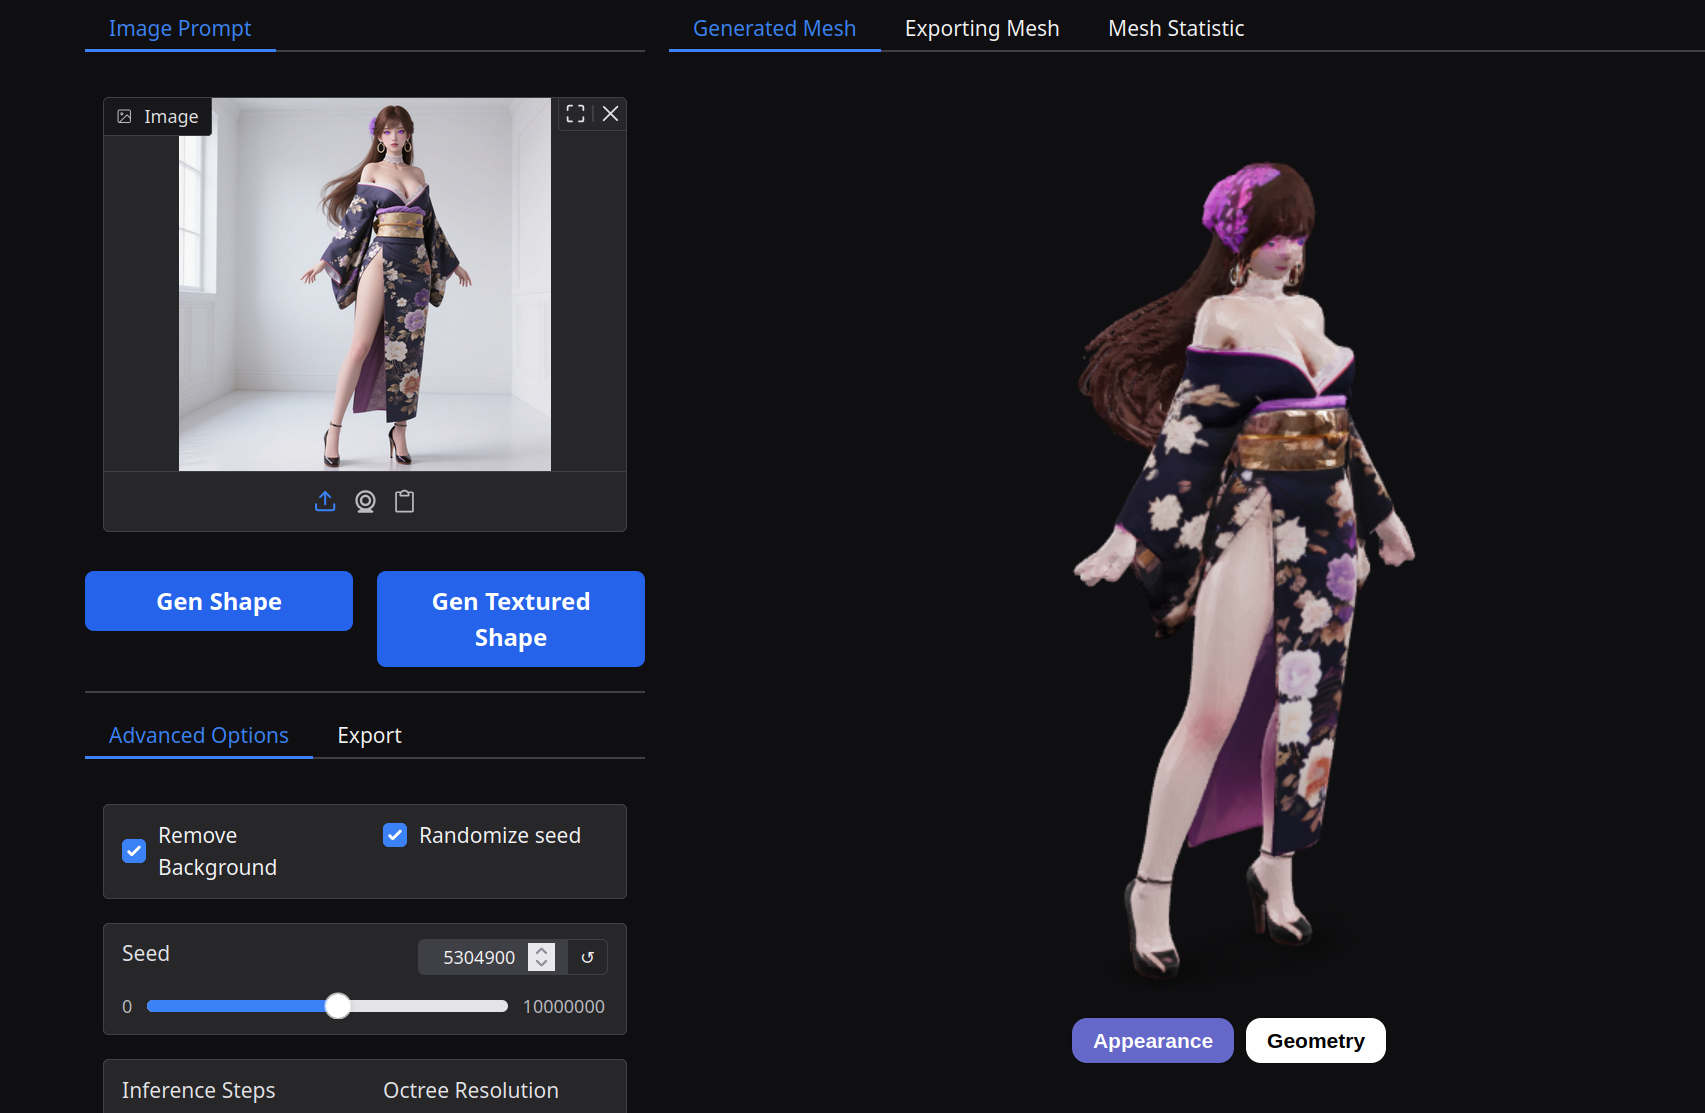This screenshot has width=1705, height=1113.
Task: Decrease the seed with the down arrow
Action: pyautogui.click(x=541, y=964)
